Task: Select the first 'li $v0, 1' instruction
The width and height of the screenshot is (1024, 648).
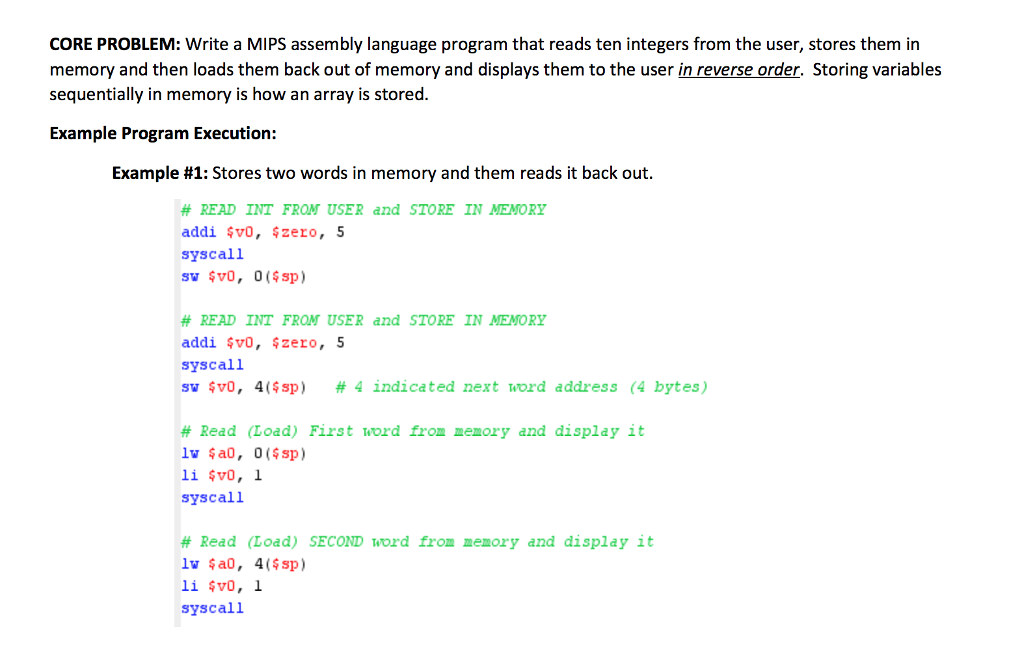Action: pos(220,475)
